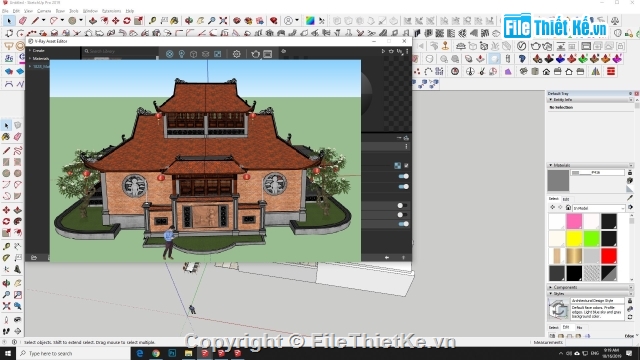This screenshot has width=640, height=360.
Task: Click the Windows Start button
Action: pyautogui.click(x=8, y=353)
